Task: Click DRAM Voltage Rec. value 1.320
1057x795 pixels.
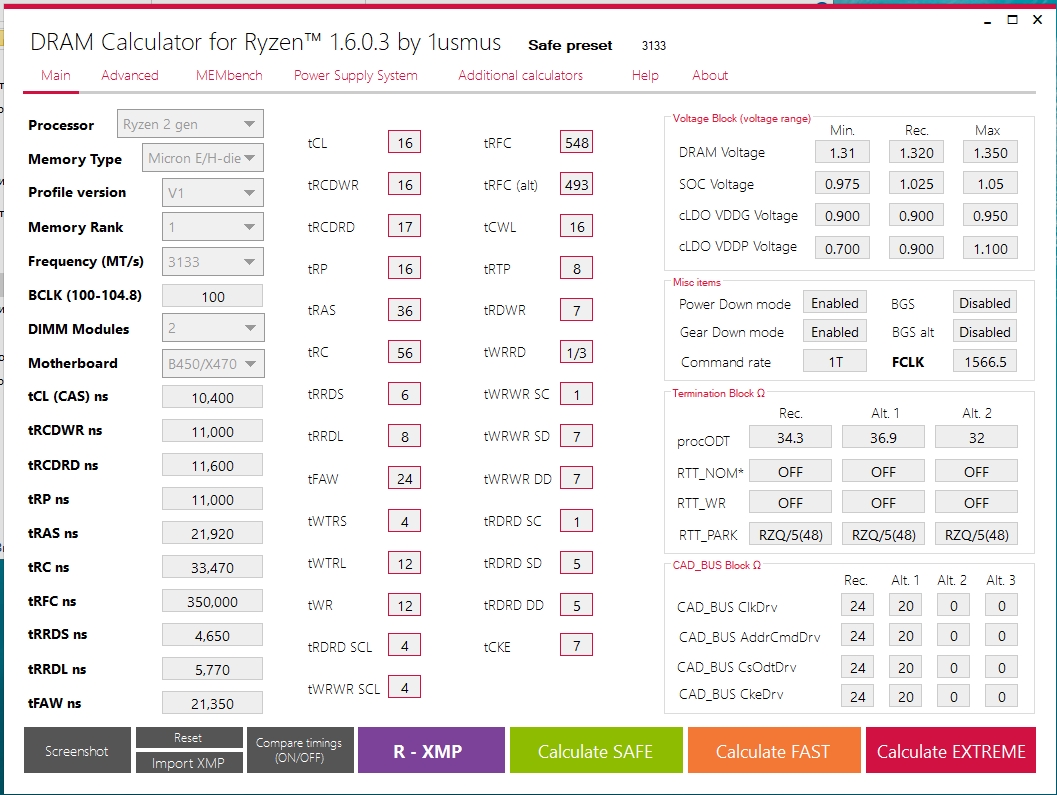Action: (x=916, y=152)
